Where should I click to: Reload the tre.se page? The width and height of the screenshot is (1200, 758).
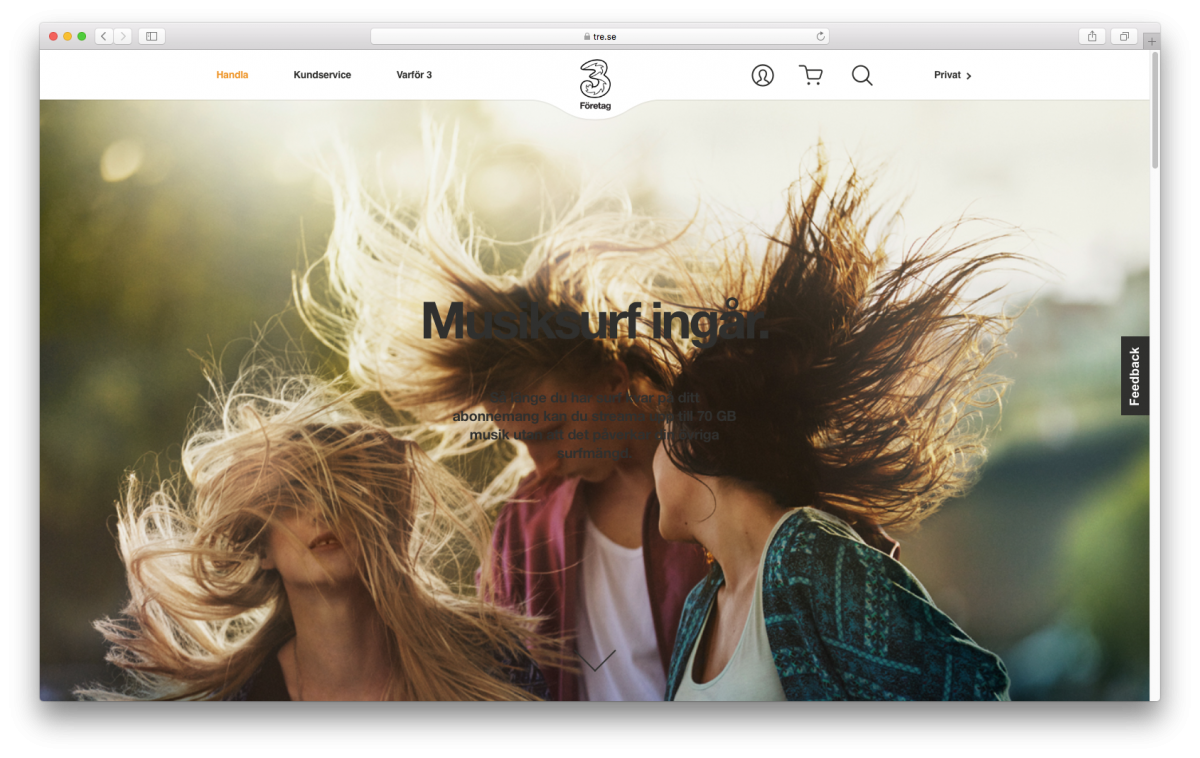pos(821,36)
